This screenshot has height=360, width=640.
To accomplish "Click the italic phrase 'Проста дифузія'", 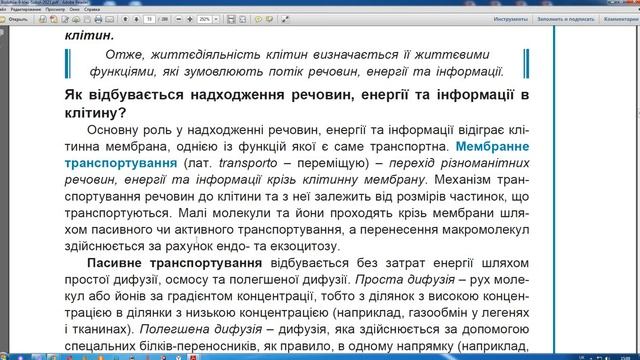I will click(405, 280).
